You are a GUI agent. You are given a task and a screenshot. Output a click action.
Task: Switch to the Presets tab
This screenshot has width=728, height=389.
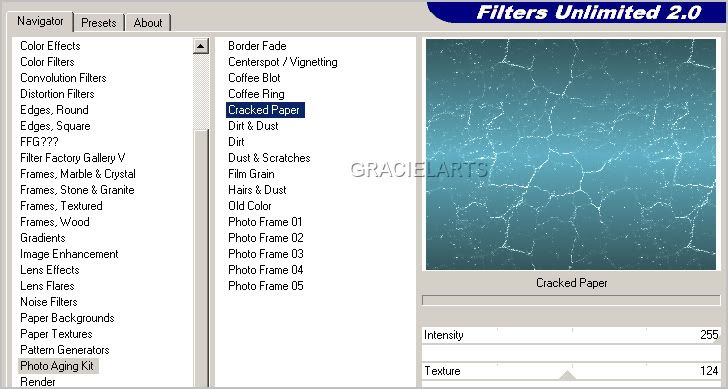tap(98, 22)
